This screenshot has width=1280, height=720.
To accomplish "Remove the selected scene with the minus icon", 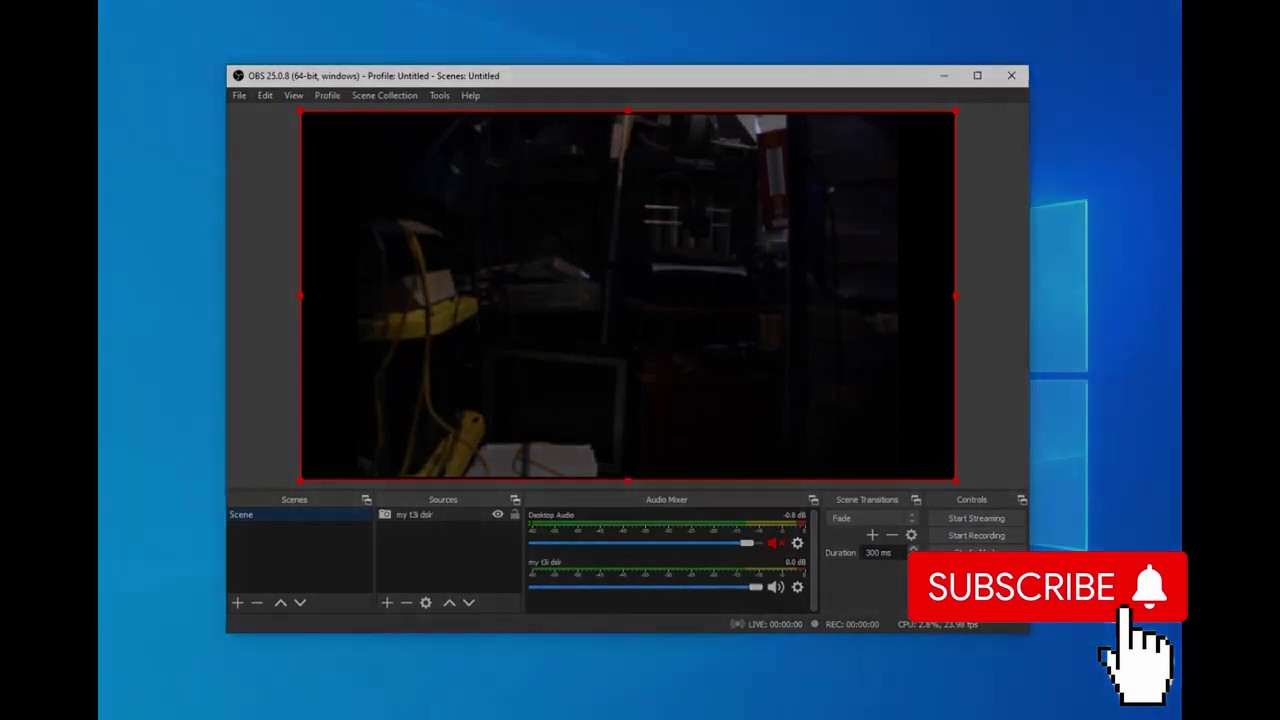I will tap(257, 603).
